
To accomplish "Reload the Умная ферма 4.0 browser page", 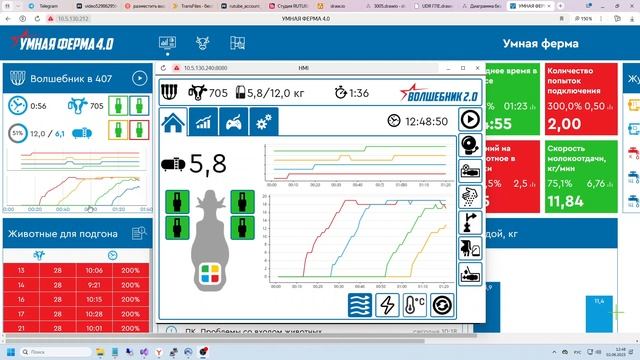I will [x=37, y=19].
